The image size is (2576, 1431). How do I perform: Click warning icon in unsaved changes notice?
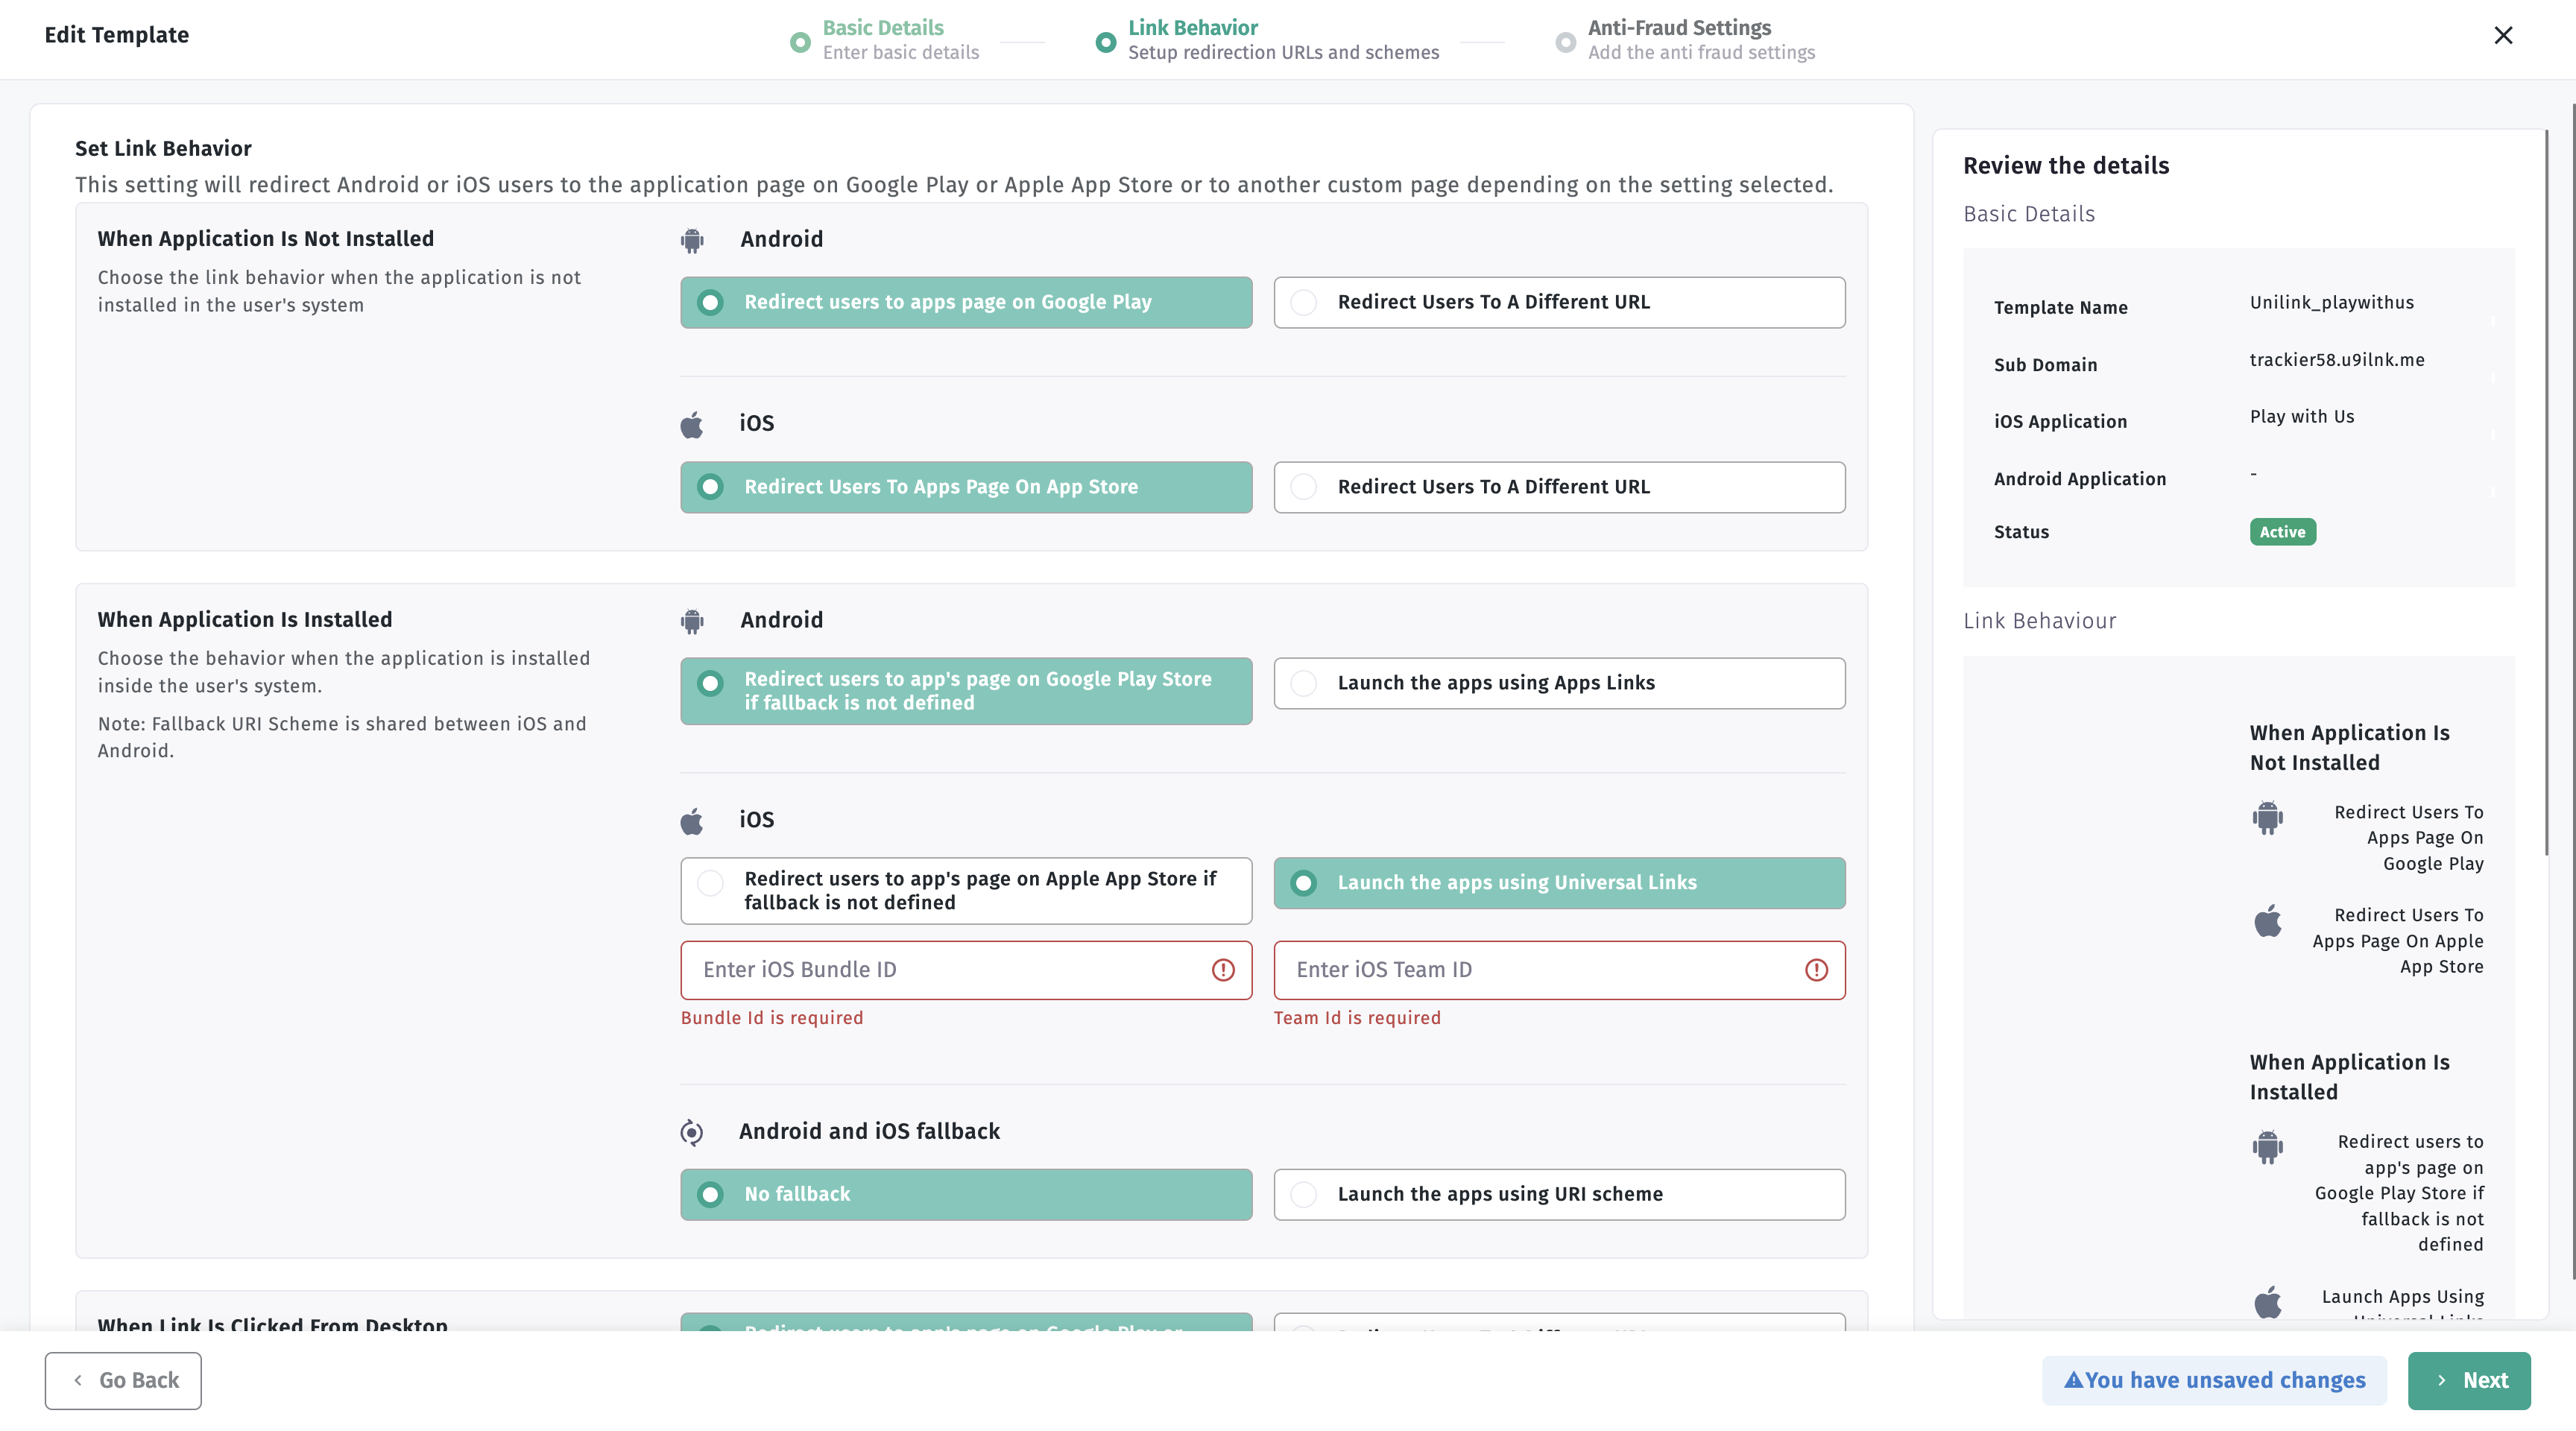tap(2074, 1380)
